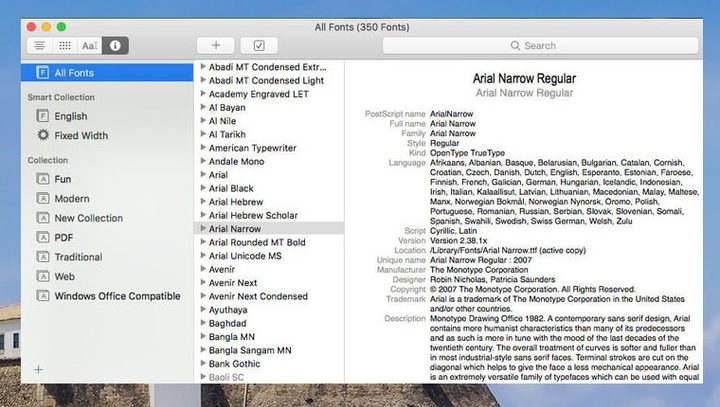Expand the Al Bayan font family
The width and height of the screenshot is (720, 407).
click(x=203, y=107)
